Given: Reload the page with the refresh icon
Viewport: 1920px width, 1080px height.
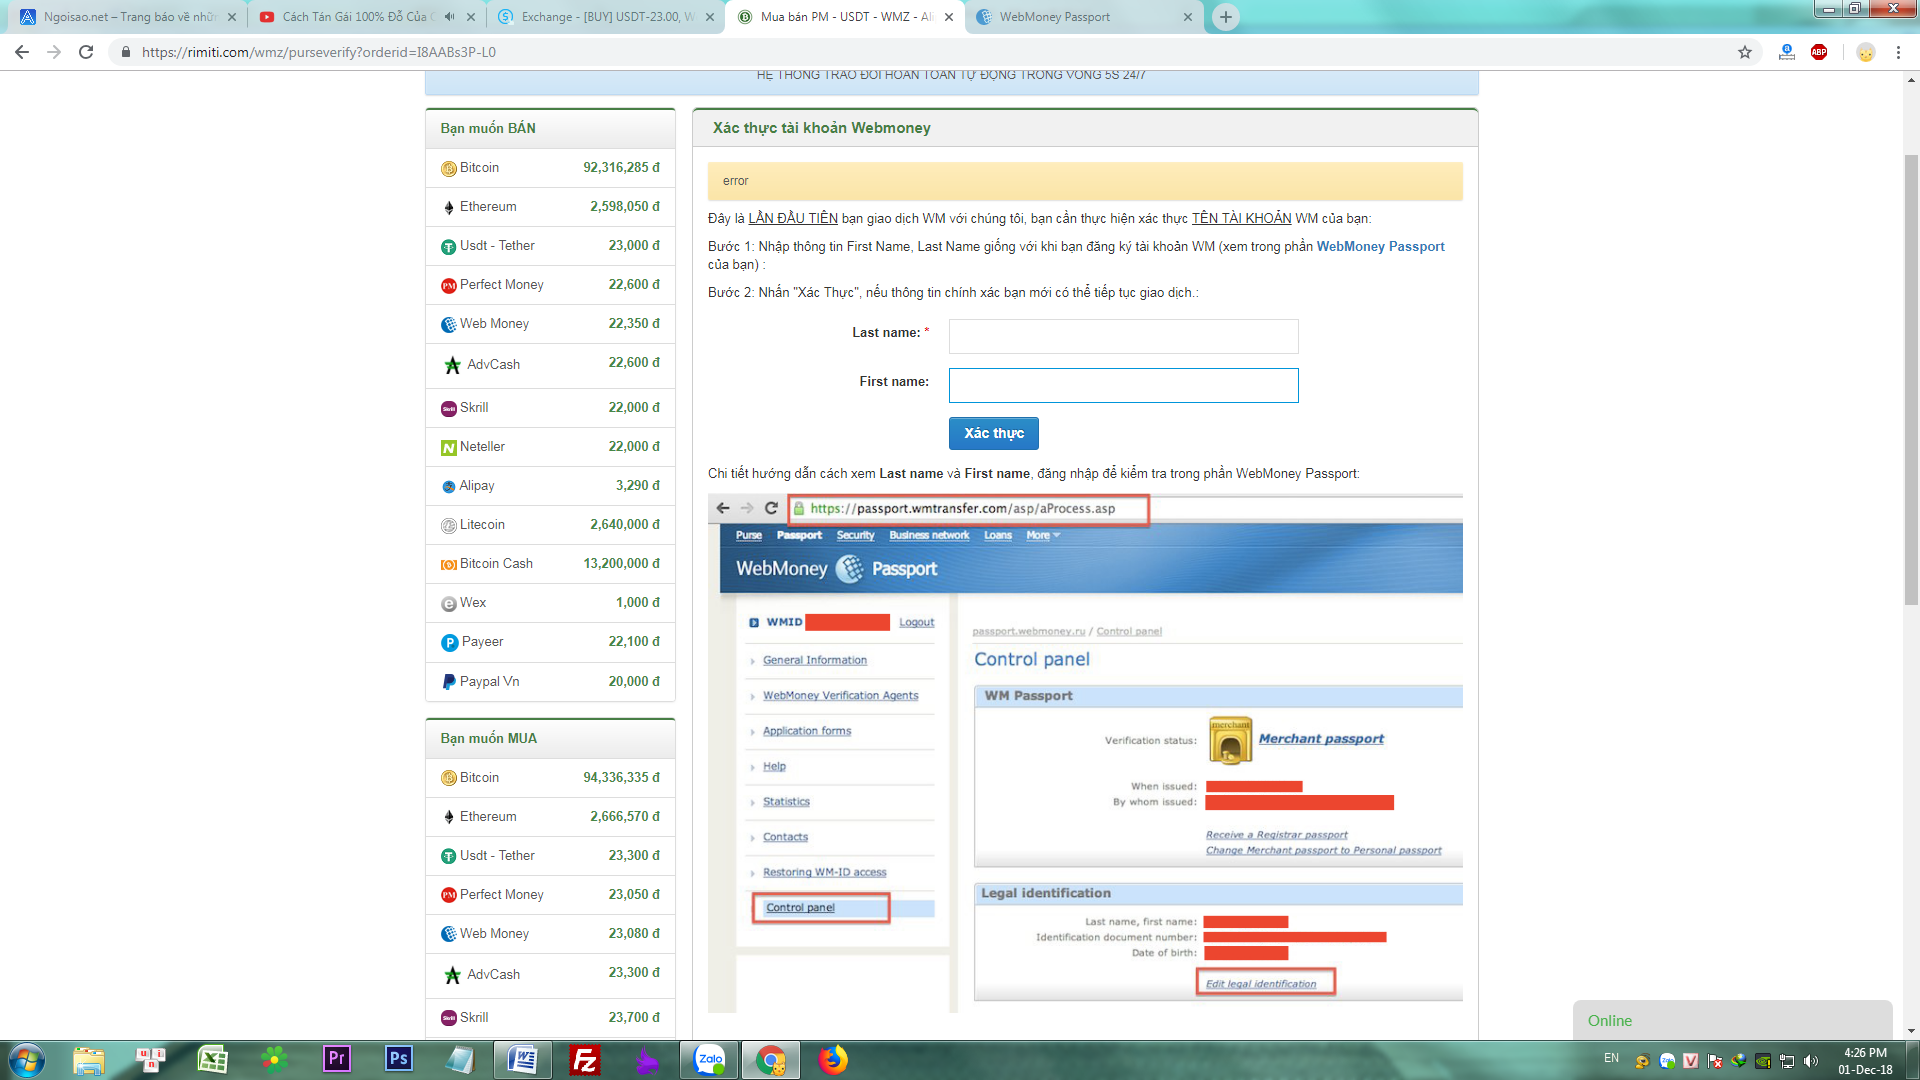Looking at the screenshot, I should tap(86, 52).
